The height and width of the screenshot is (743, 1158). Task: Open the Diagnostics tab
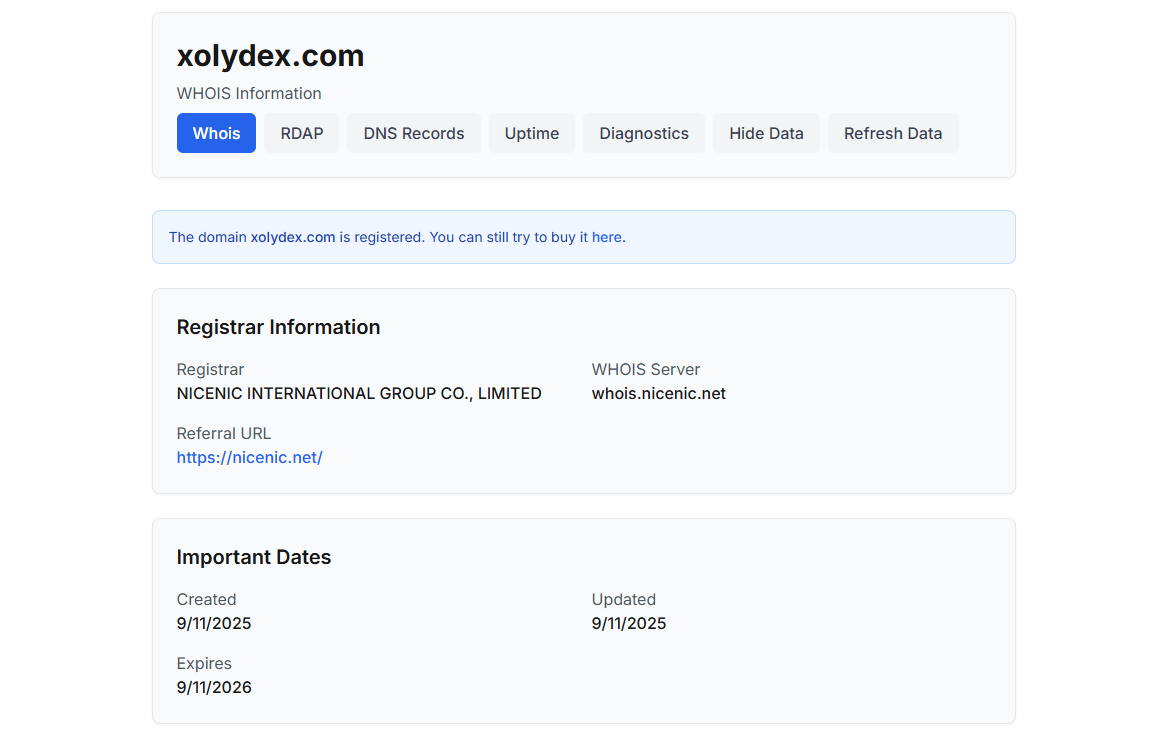point(643,133)
